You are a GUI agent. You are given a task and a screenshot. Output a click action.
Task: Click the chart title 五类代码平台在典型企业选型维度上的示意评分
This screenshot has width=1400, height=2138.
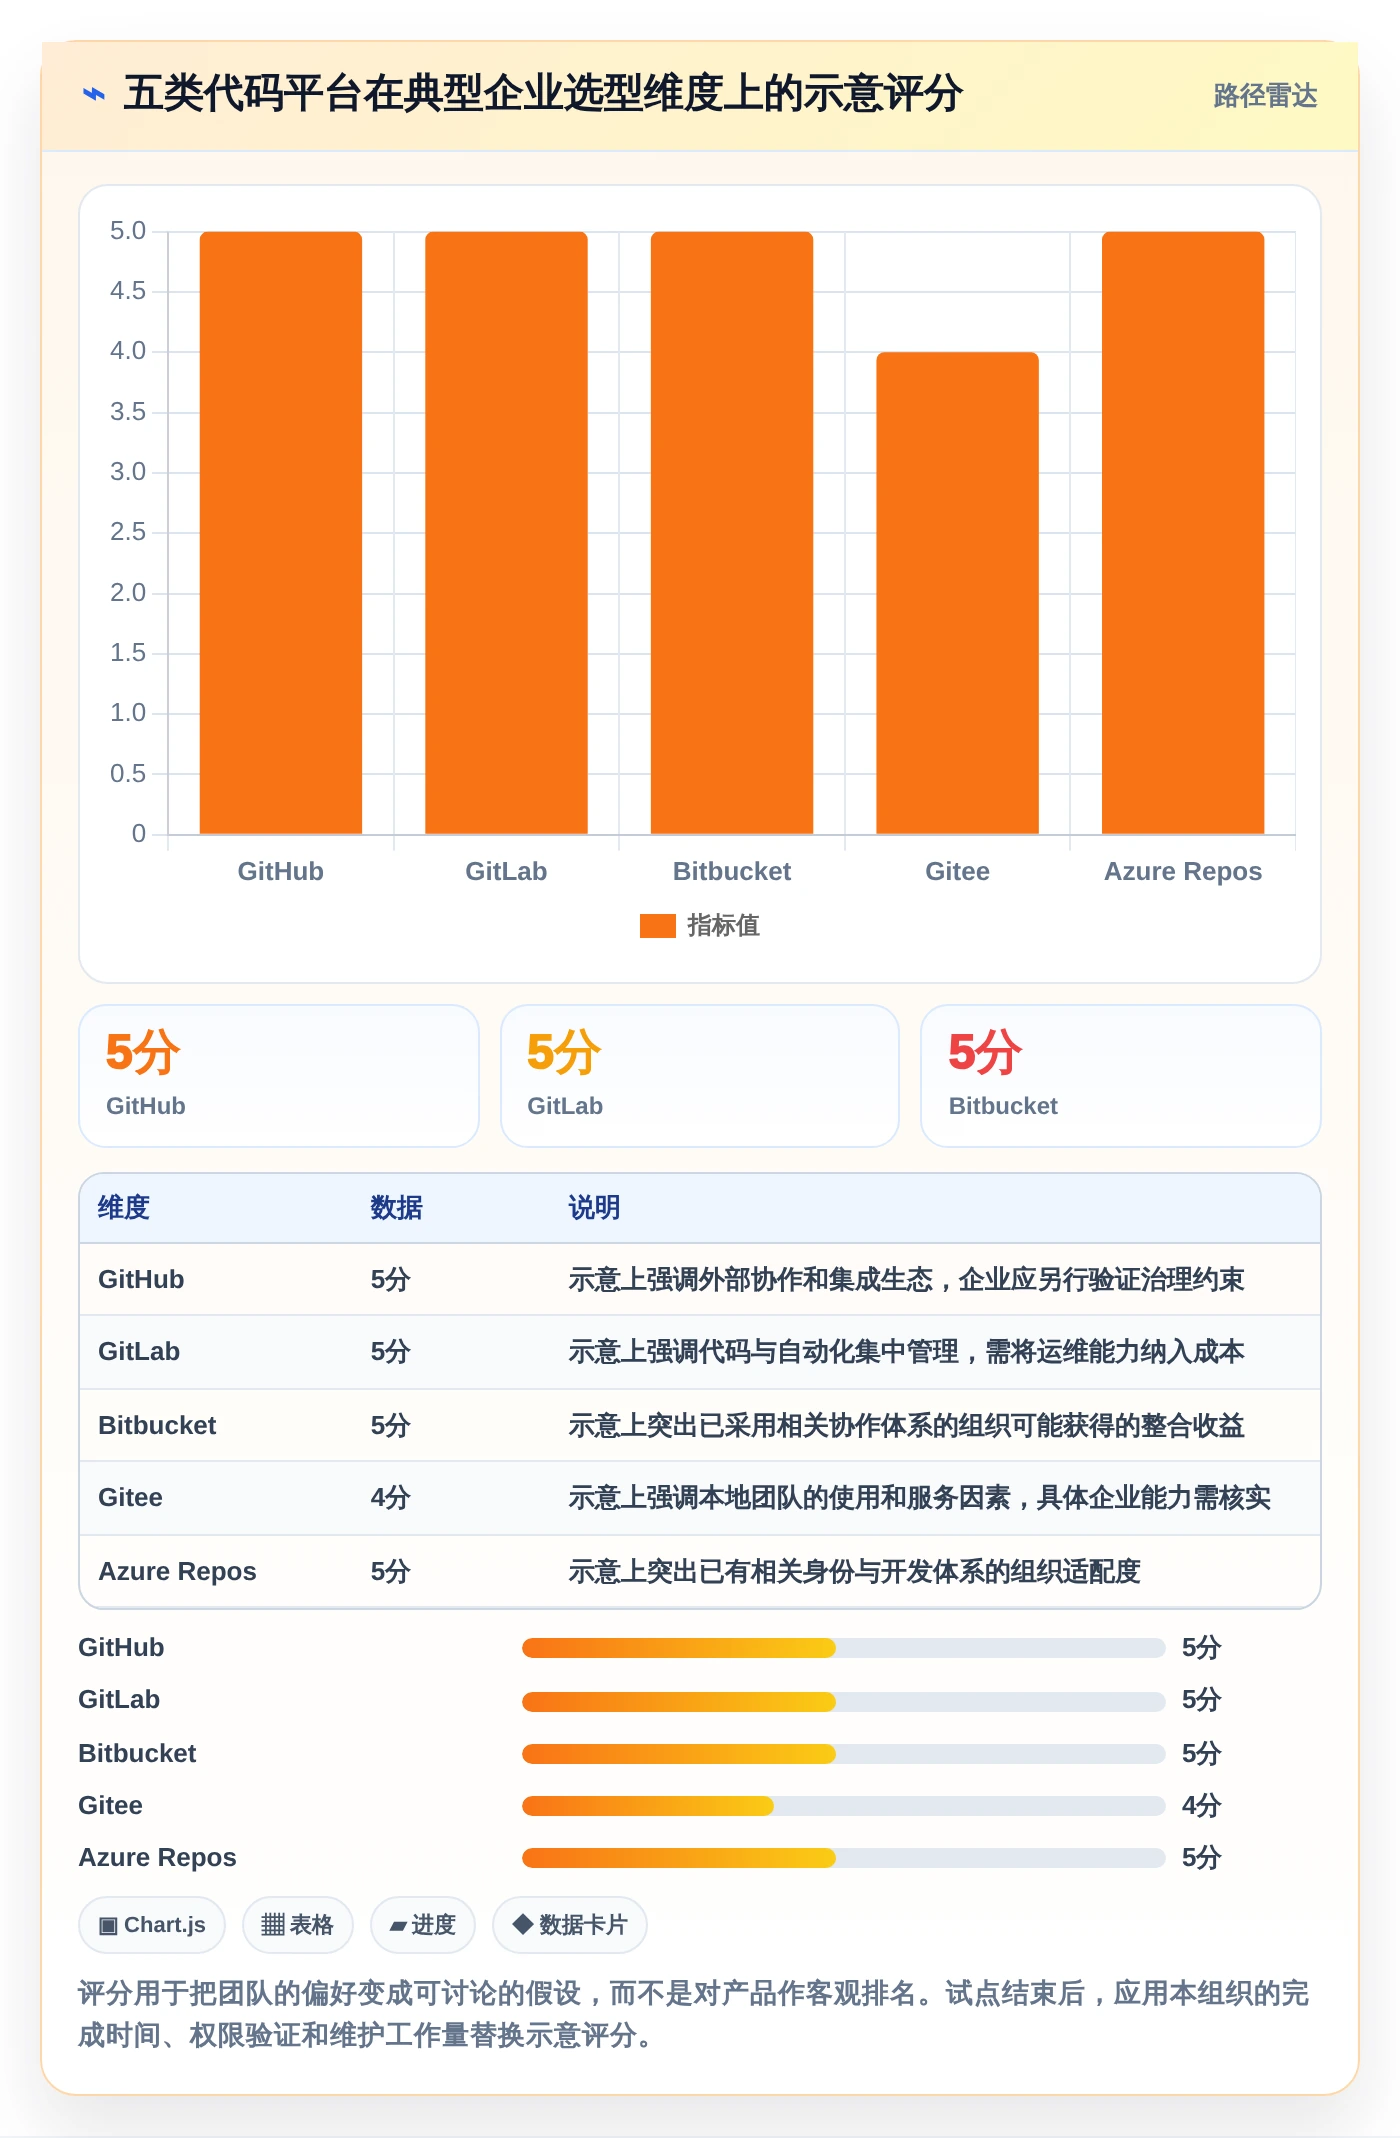543,94
